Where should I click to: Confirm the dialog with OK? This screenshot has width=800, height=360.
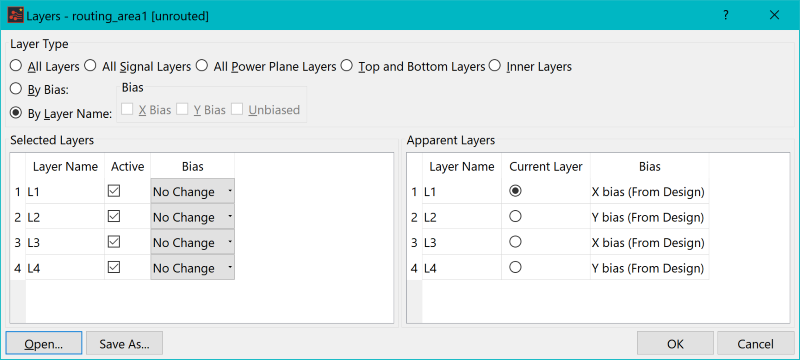click(x=675, y=343)
